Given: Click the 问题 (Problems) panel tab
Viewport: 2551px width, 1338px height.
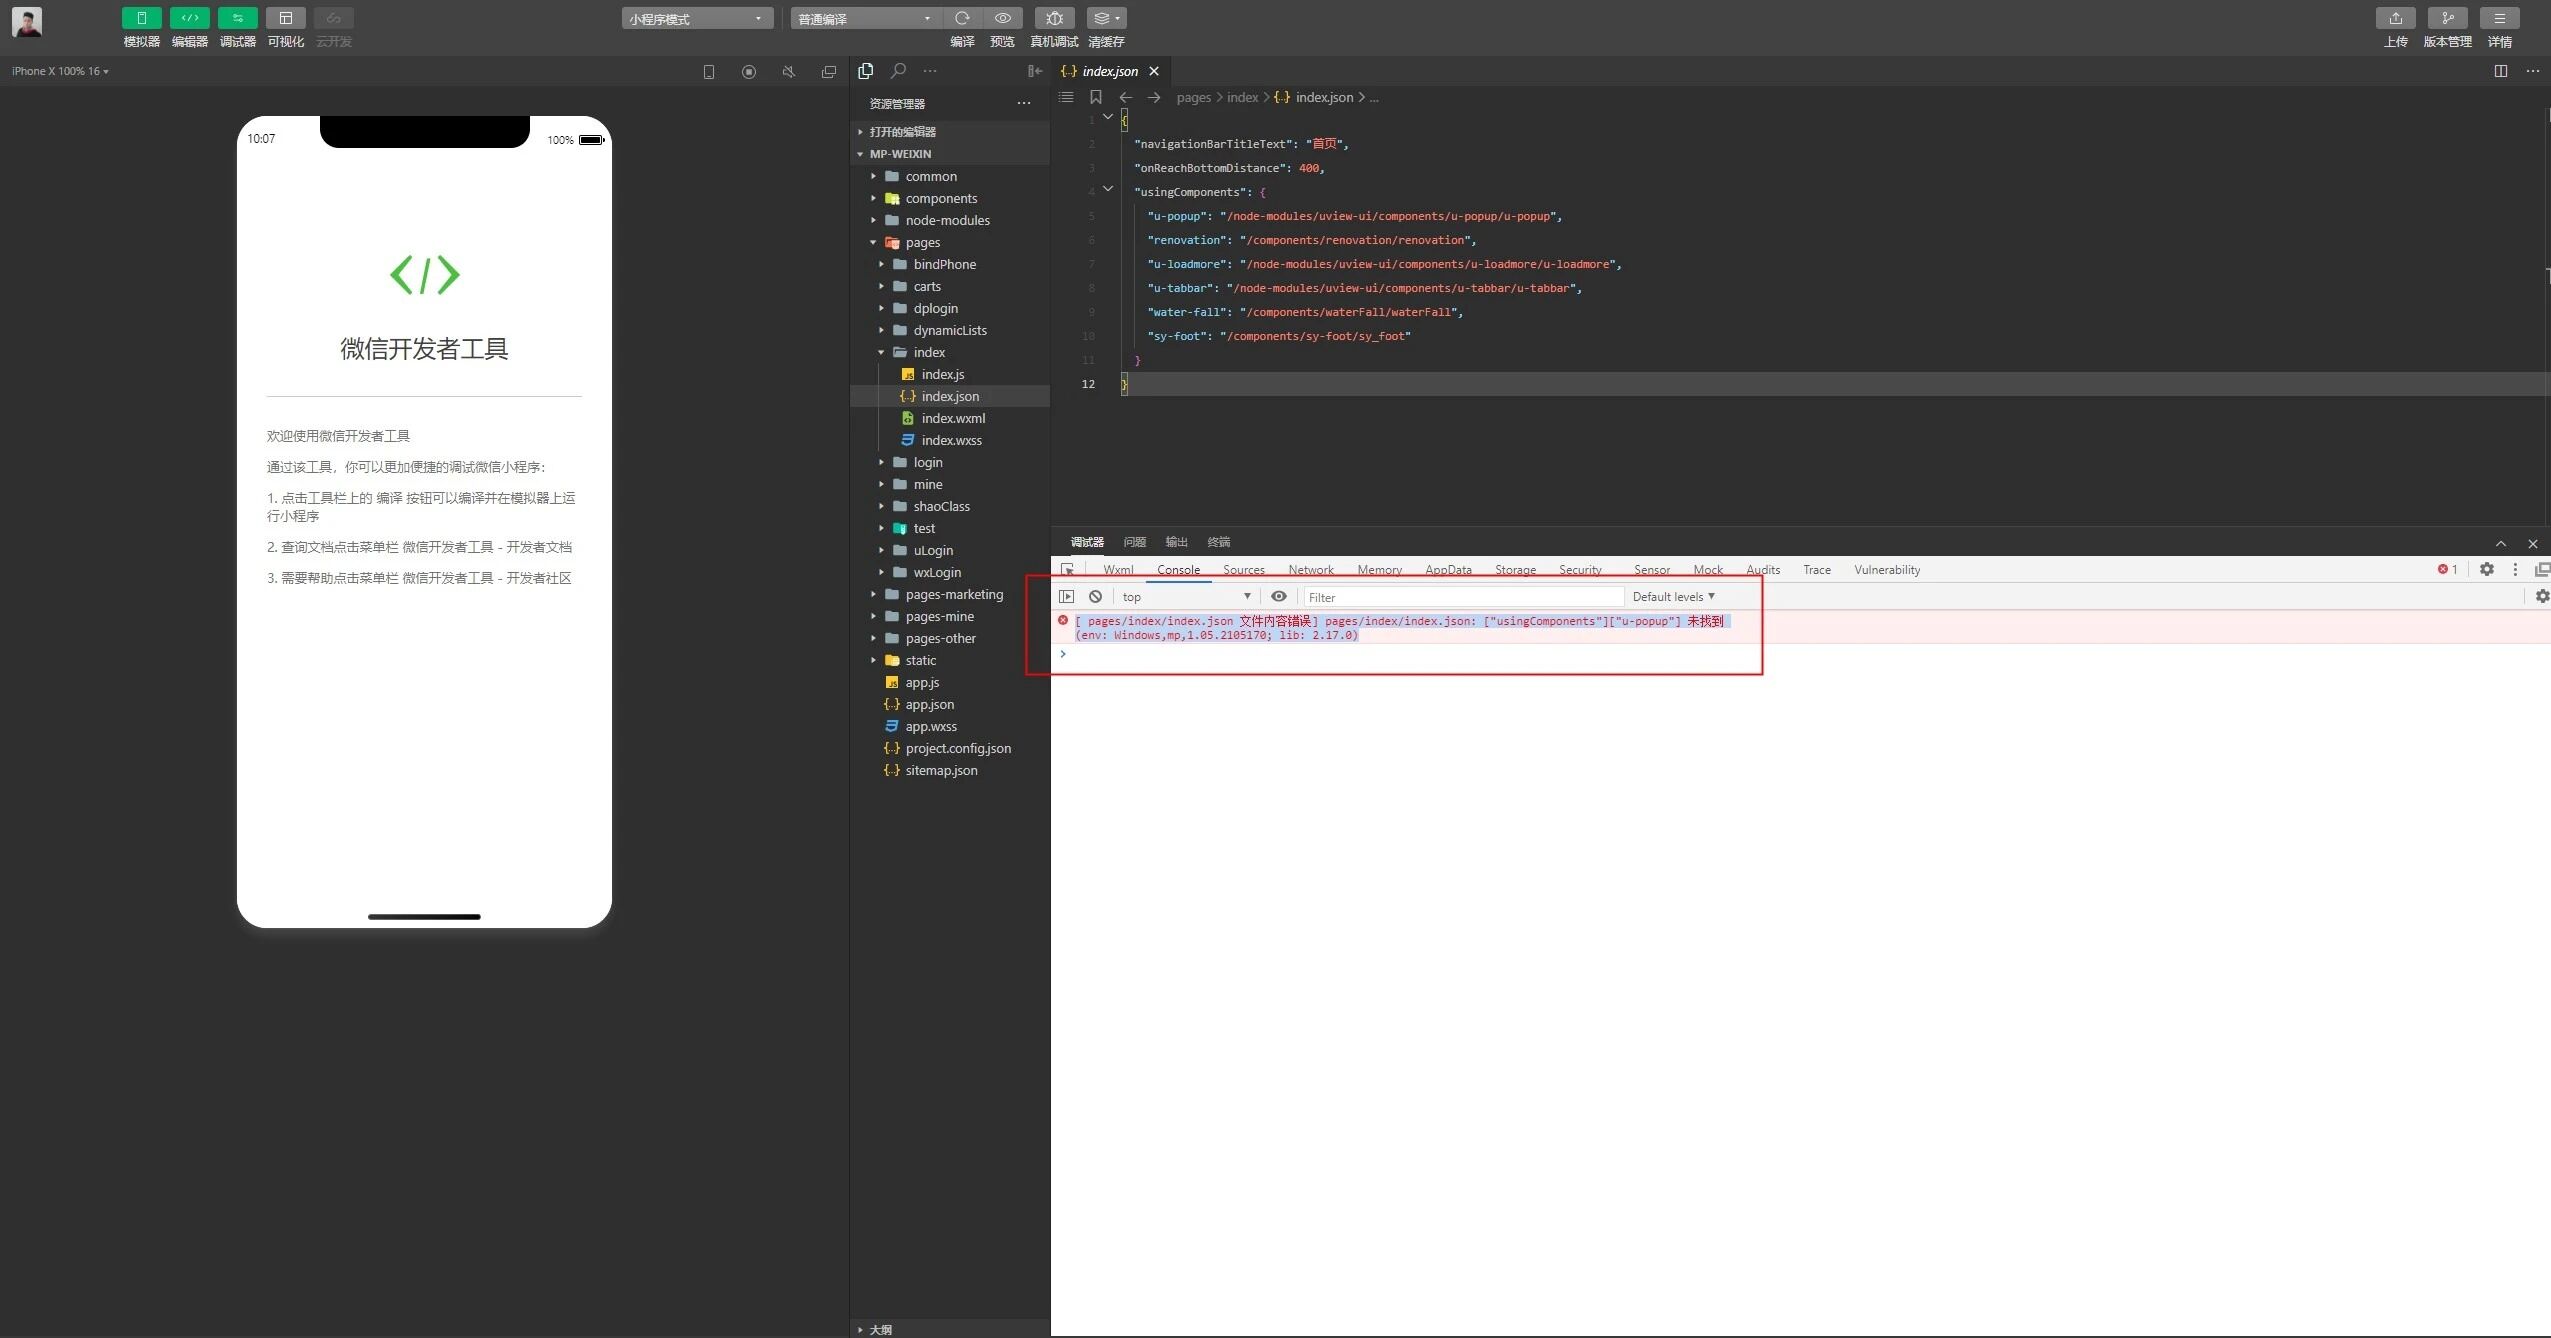Looking at the screenshot, I should 1134,542.
